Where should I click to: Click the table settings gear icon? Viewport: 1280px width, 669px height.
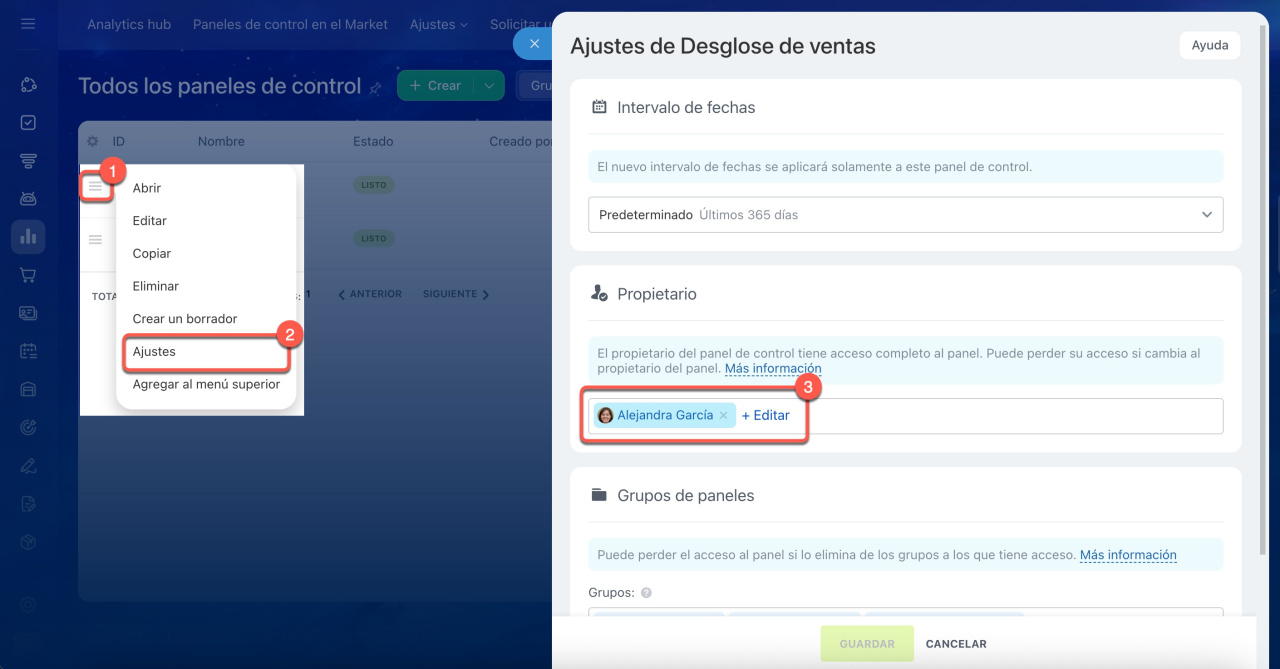coord(93,142)
